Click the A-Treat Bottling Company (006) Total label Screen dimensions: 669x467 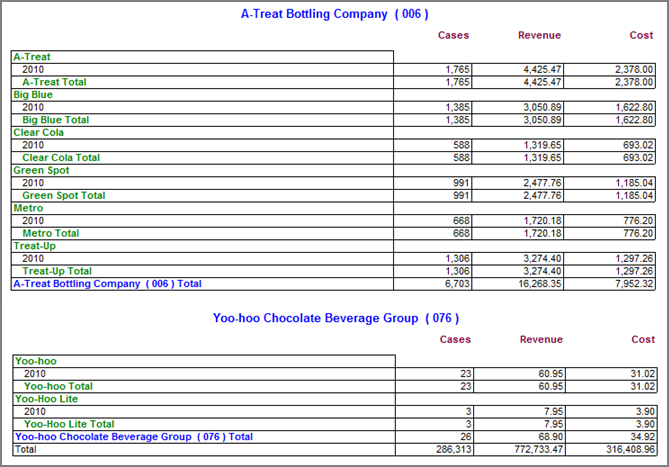pyautogui.click(x=107, y=284)
